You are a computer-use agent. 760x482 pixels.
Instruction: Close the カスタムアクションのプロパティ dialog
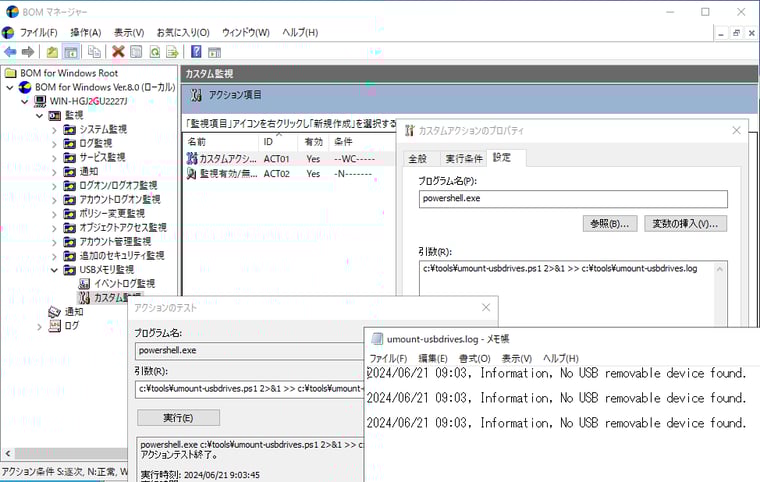pos(737,130)
